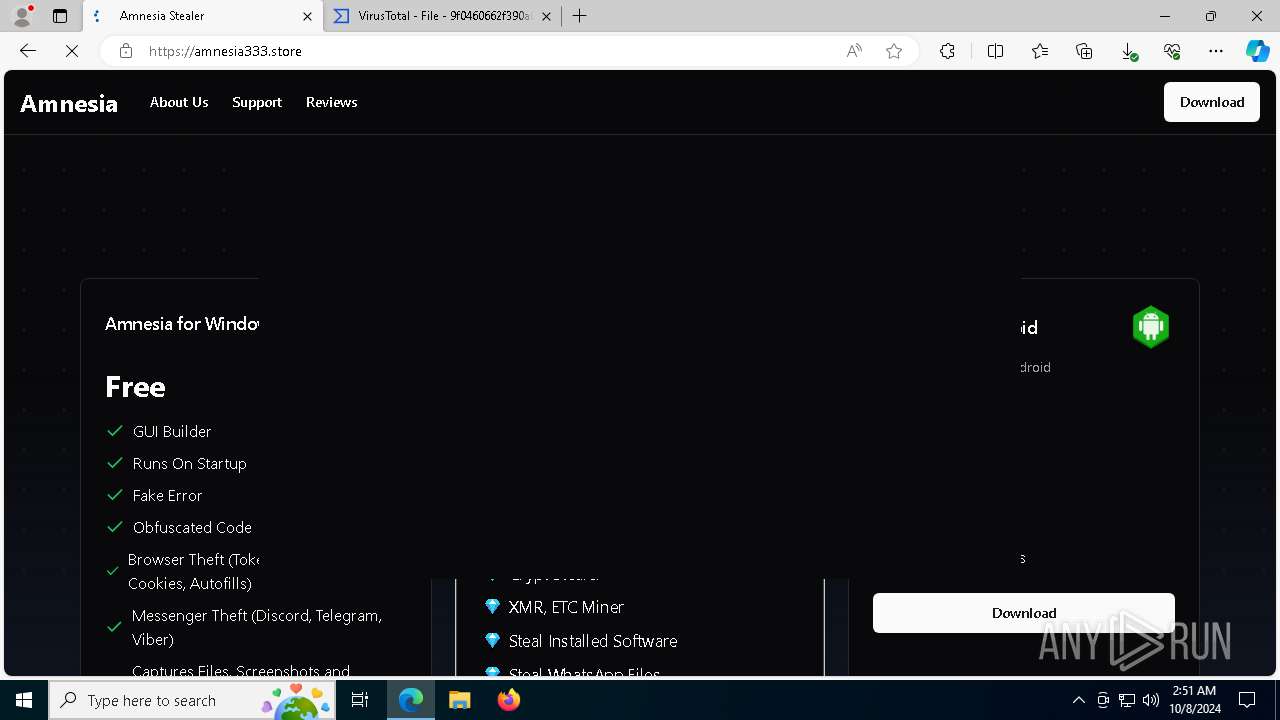The width and height of the screenshot is (1280, 720).
Task: Stop loading the page
Action: [x=72, y=51]
